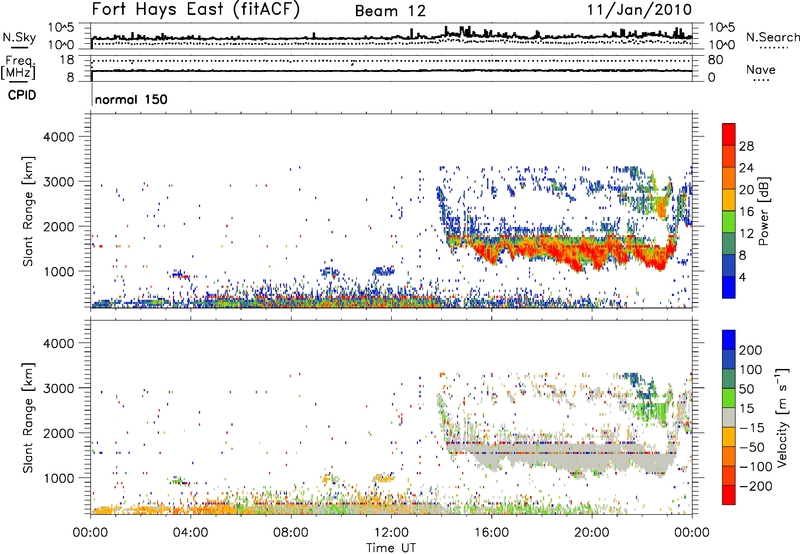Click the left '10^5' noise axis label
The image size is (800, 554).
[x=61, y=27]
